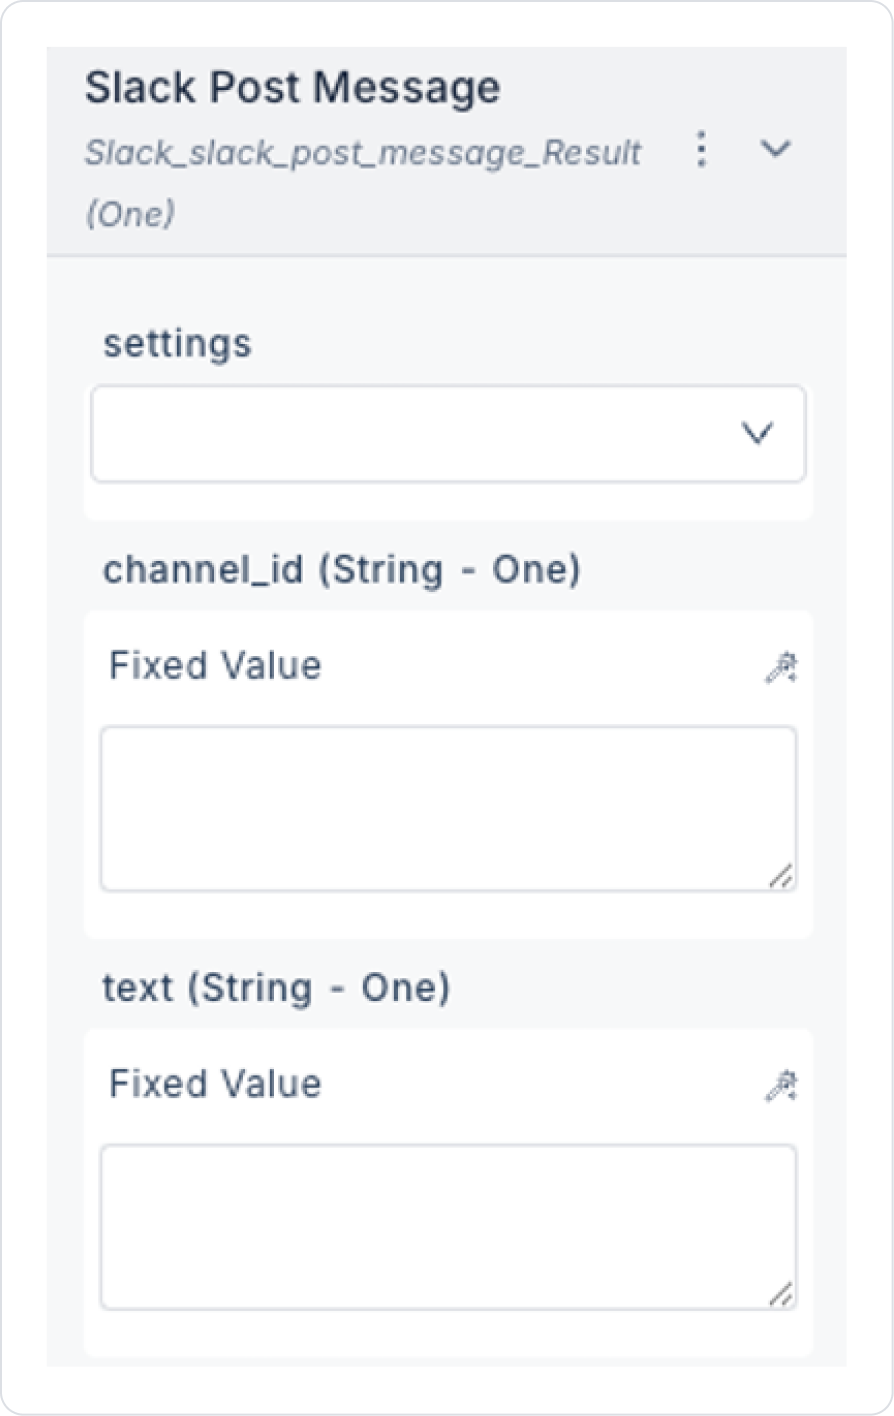Open the settings dropdown field
This screenshot has height=1416, width=894.
pyautogui.click(x=420, y=433)
